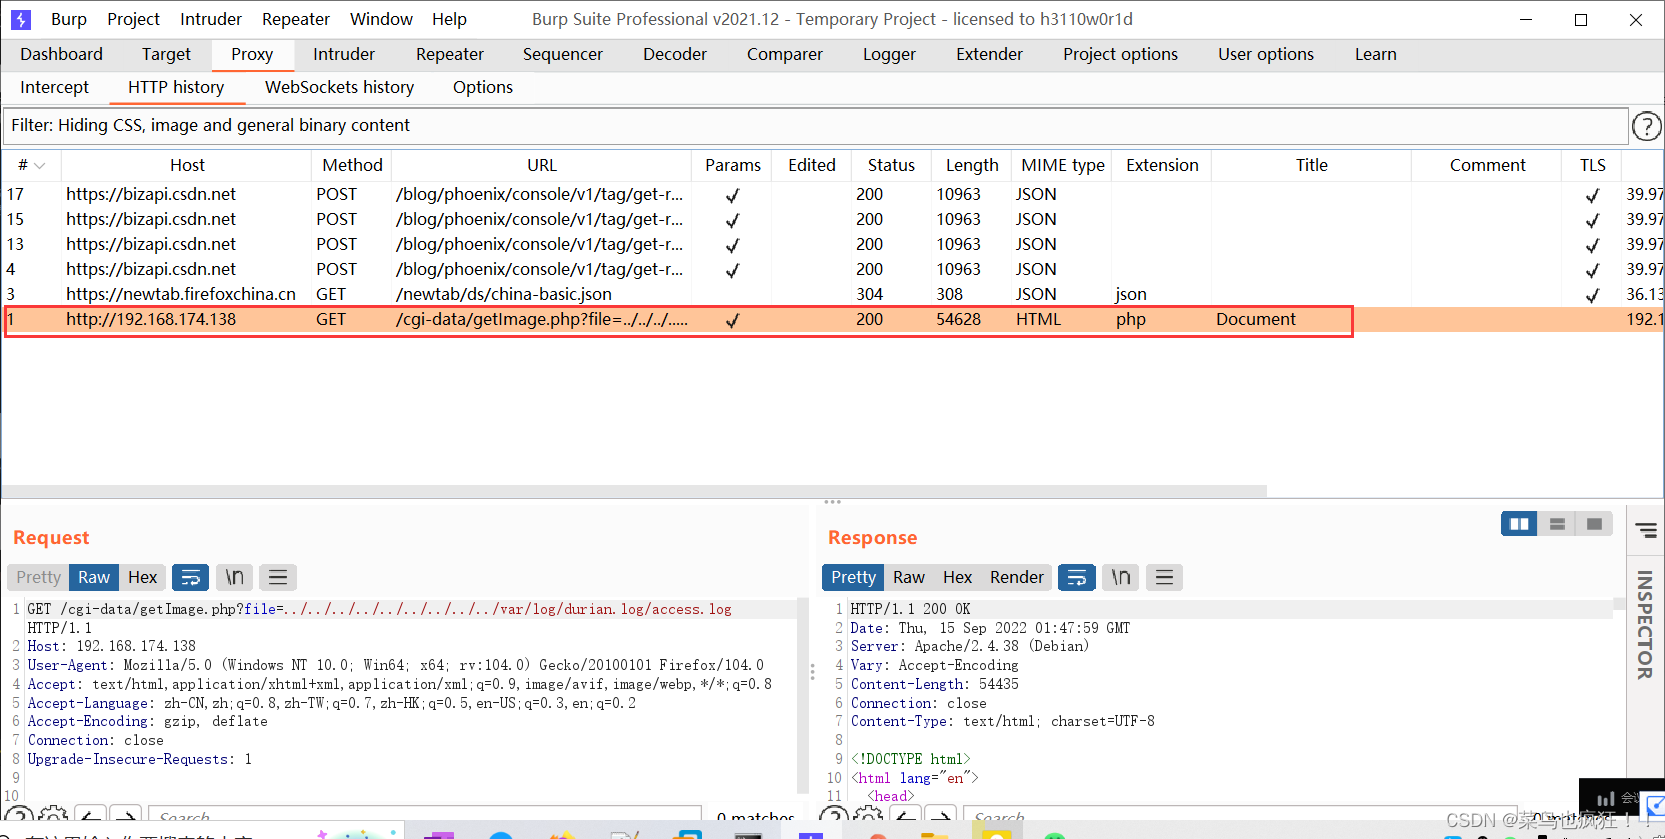Open the filter help question mark icon
This screenshot has width=1665, height=839.
coord(1646,126)
